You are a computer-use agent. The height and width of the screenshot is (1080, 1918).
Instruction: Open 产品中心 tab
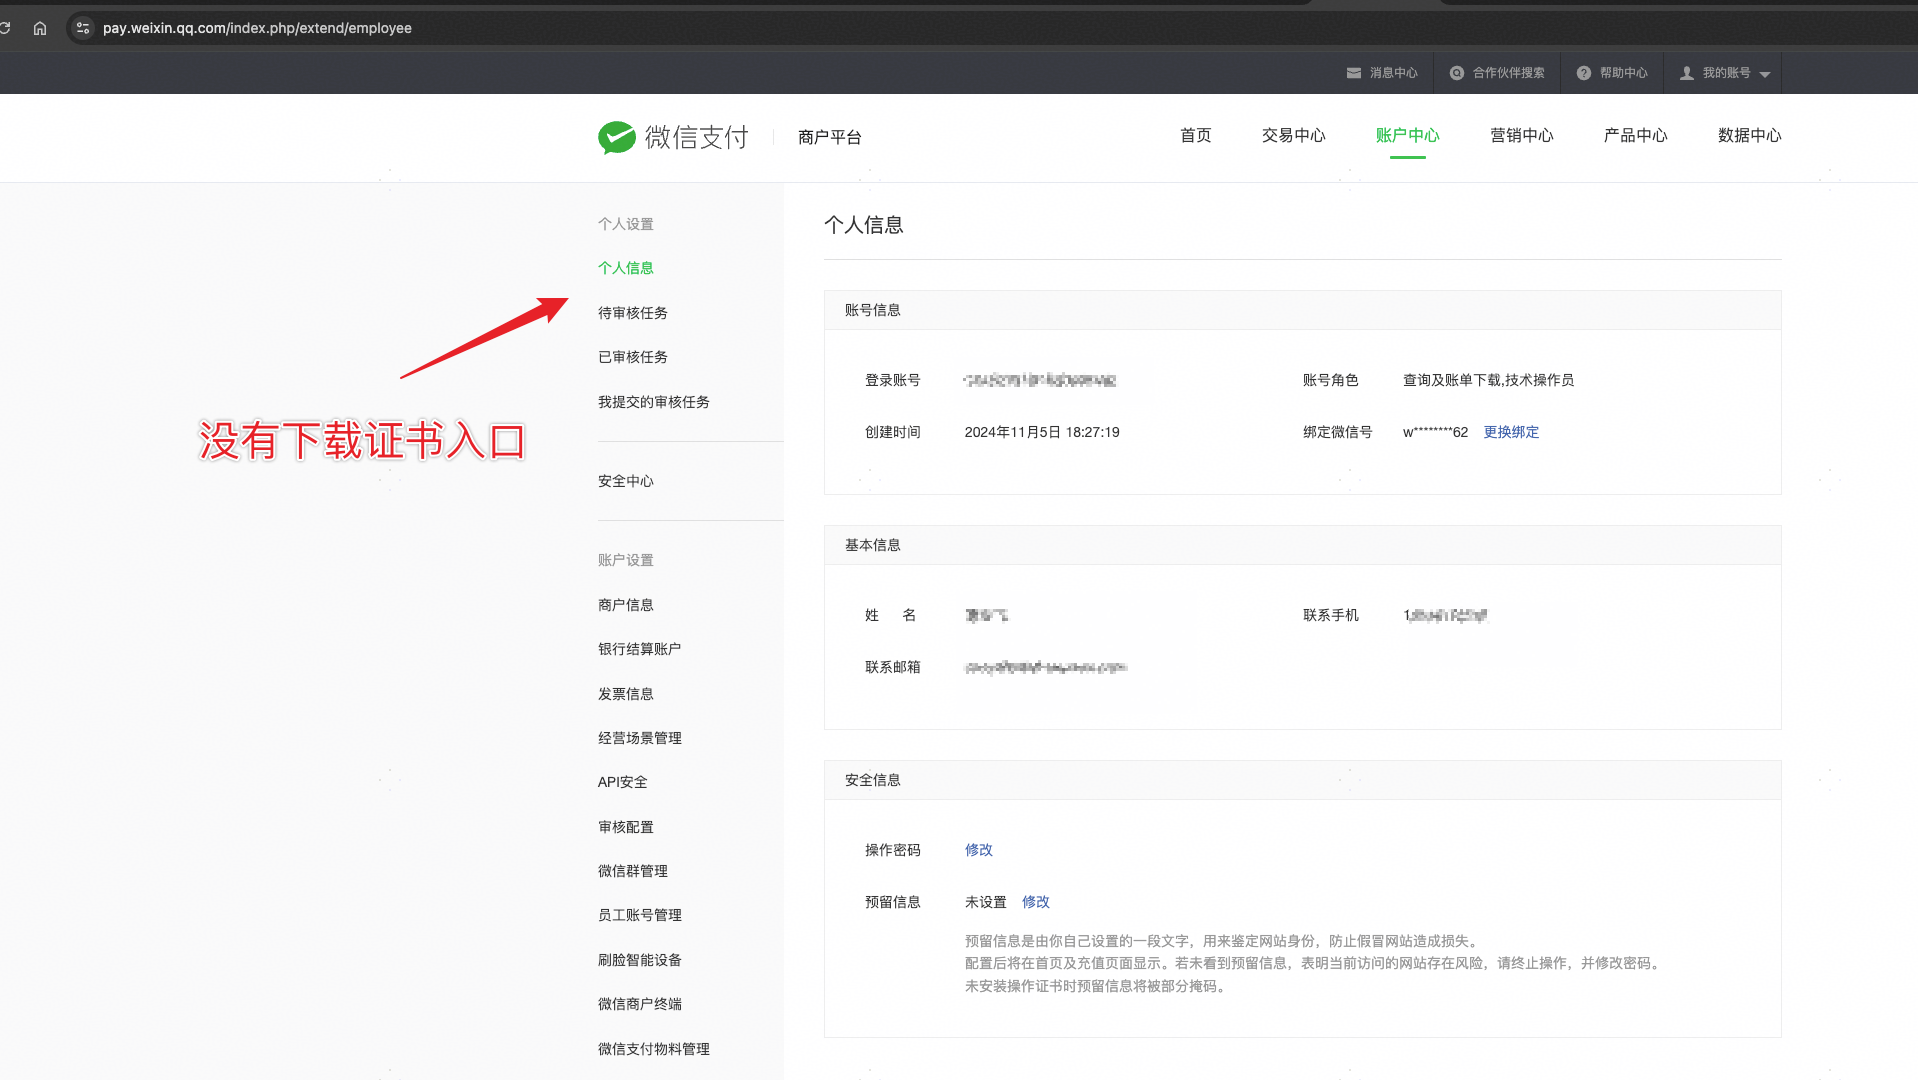[x=1636, y=135]
